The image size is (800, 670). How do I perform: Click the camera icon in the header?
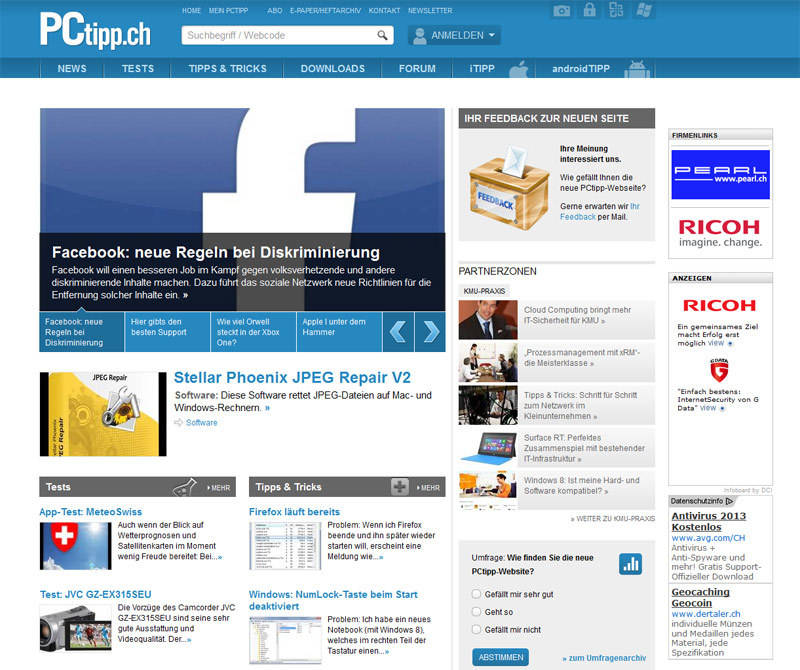point(563,11)
